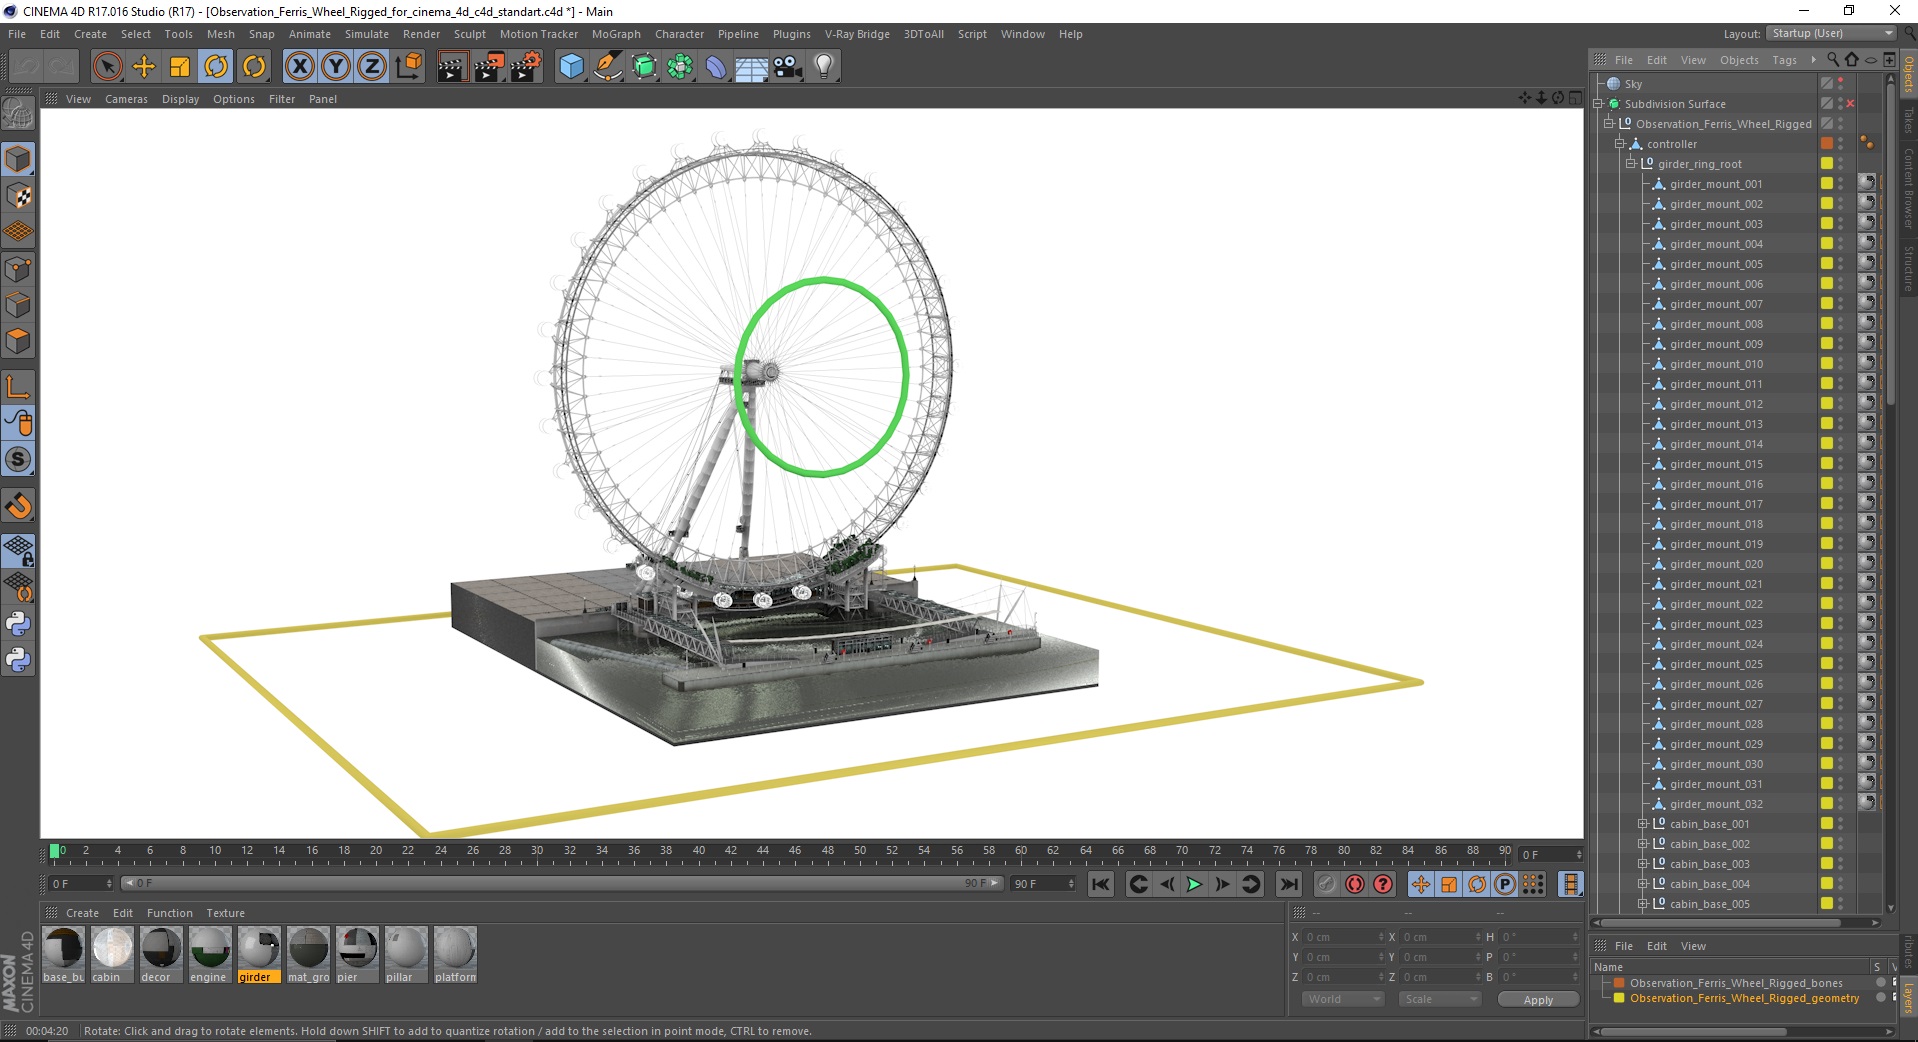Open the Takes side tab
Image resolution: width=1918 pixels, height=1042 pixels.
[x=1908, y=121]
